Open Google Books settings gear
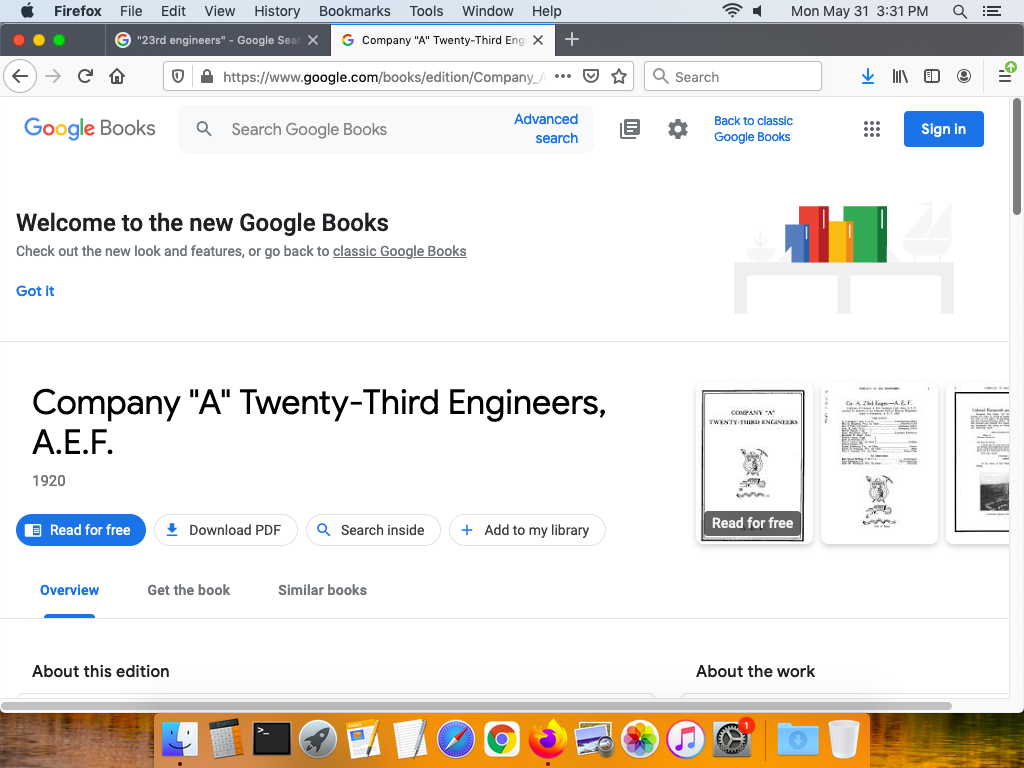Screen dimensions: 1024x768 coord(678,129)
